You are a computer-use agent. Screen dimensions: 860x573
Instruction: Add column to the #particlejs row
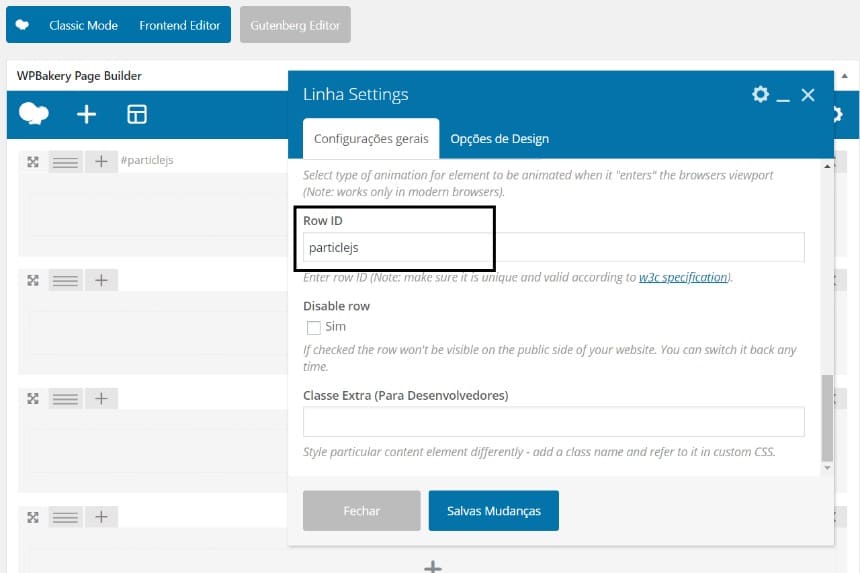coord(101,161)
